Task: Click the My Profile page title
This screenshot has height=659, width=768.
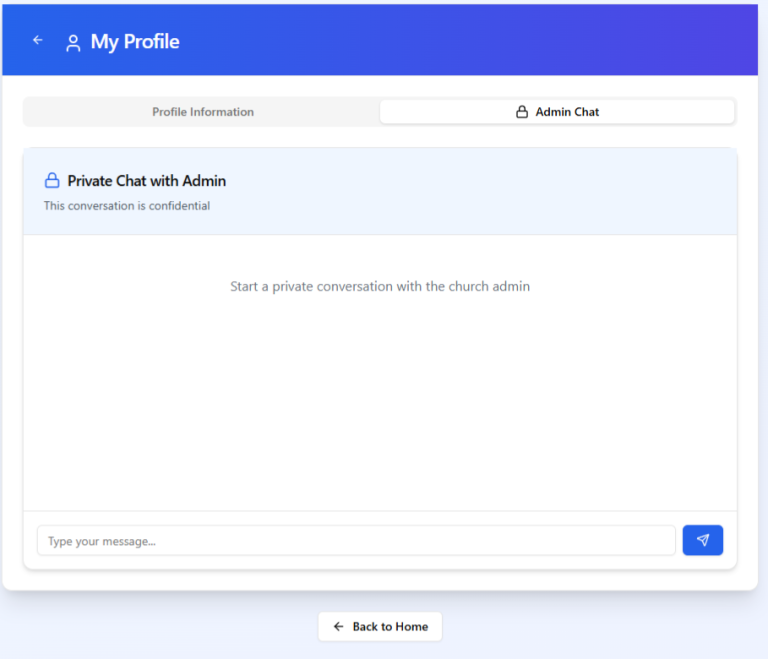Action: pos(135,42)
